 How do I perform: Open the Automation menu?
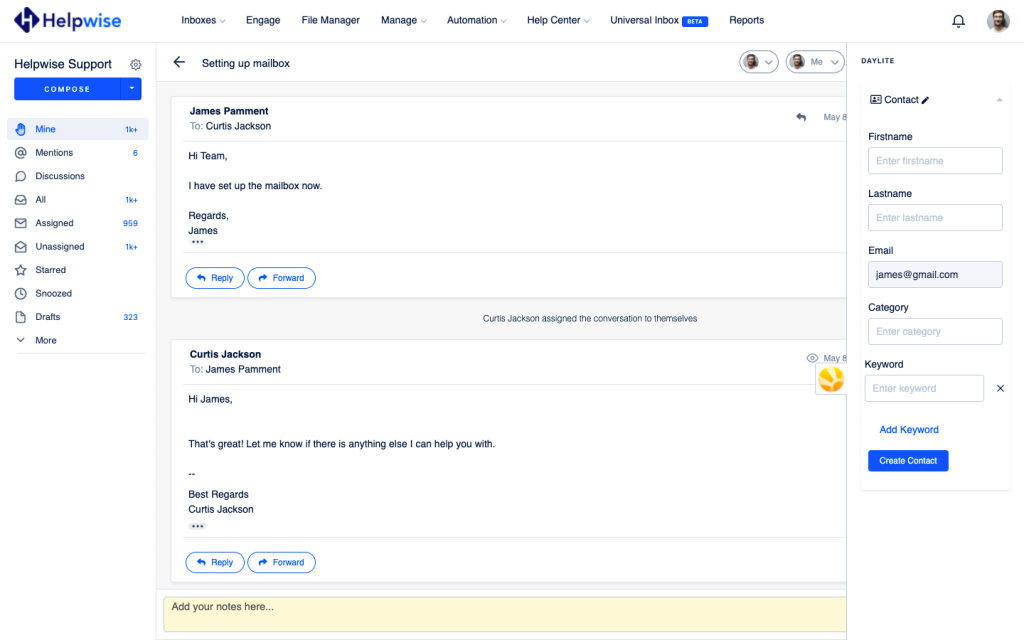click(476, 20)
